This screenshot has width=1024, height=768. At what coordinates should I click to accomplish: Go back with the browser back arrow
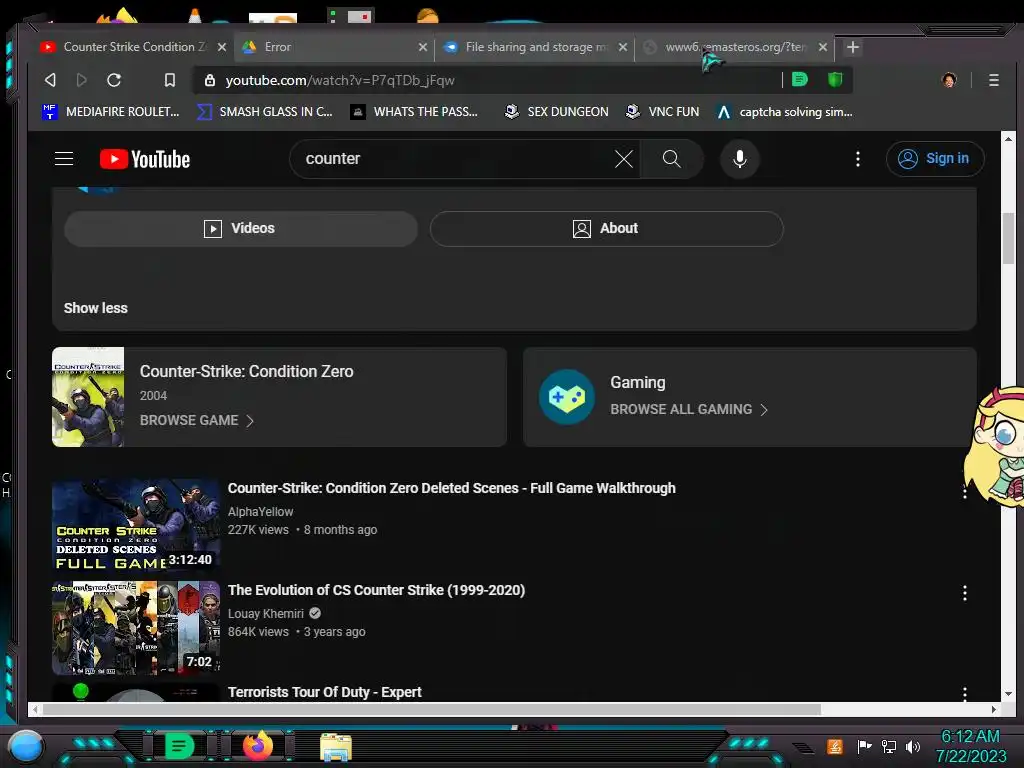tap(50, 80)
